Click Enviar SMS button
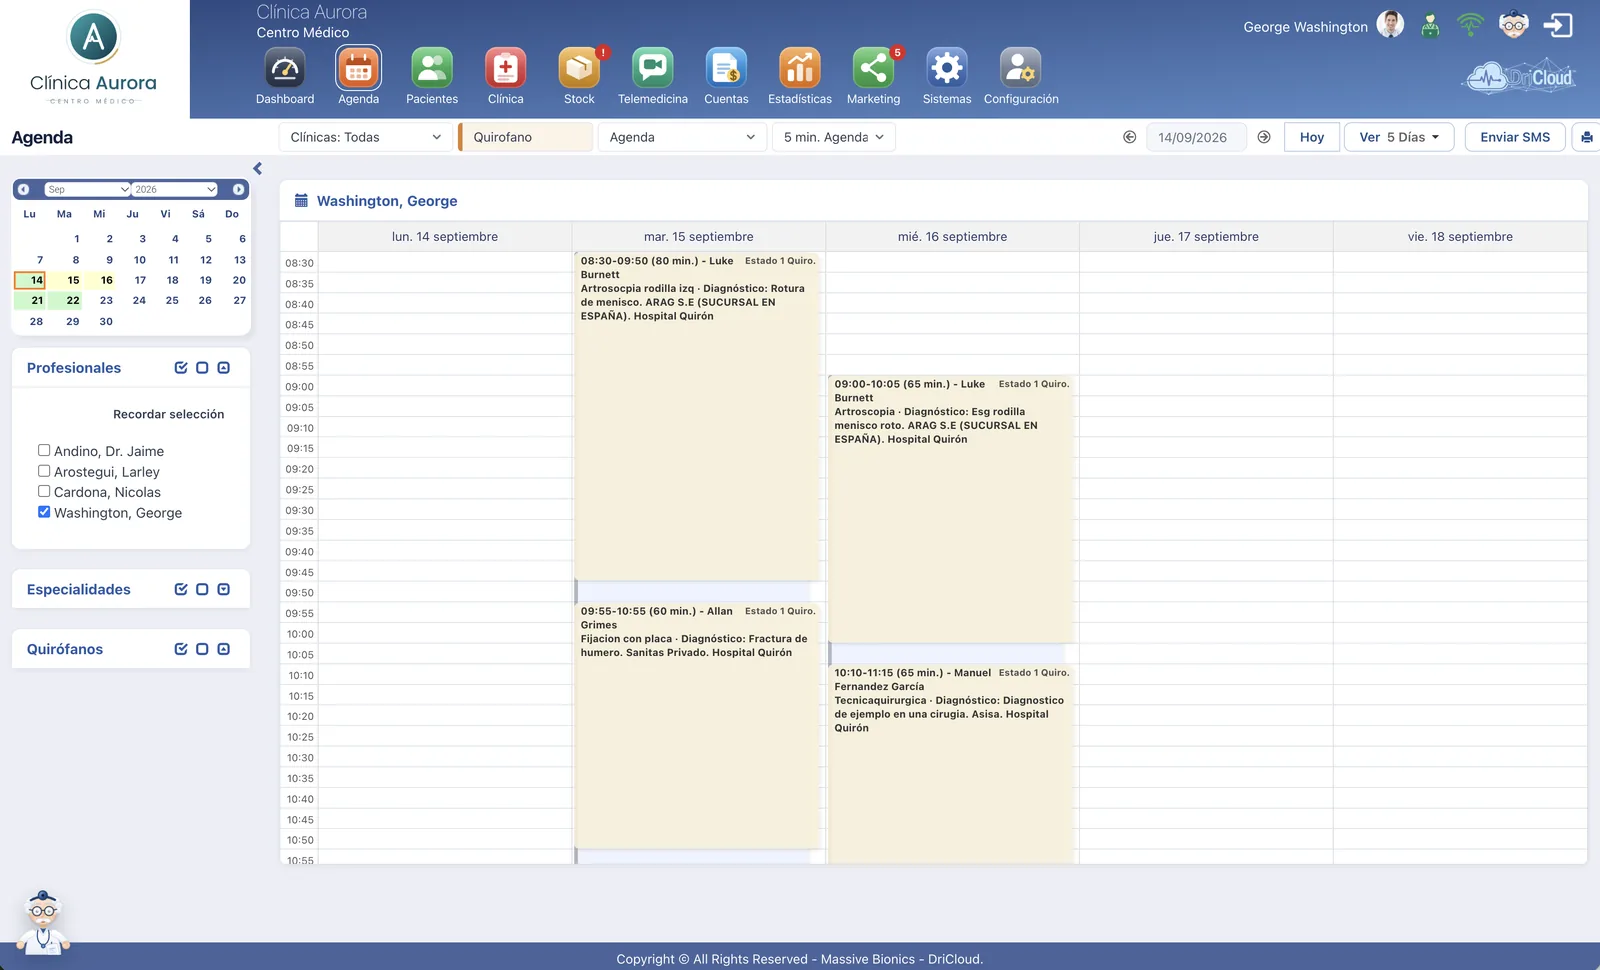1600x970 pixels. [x=1515, y=137]
